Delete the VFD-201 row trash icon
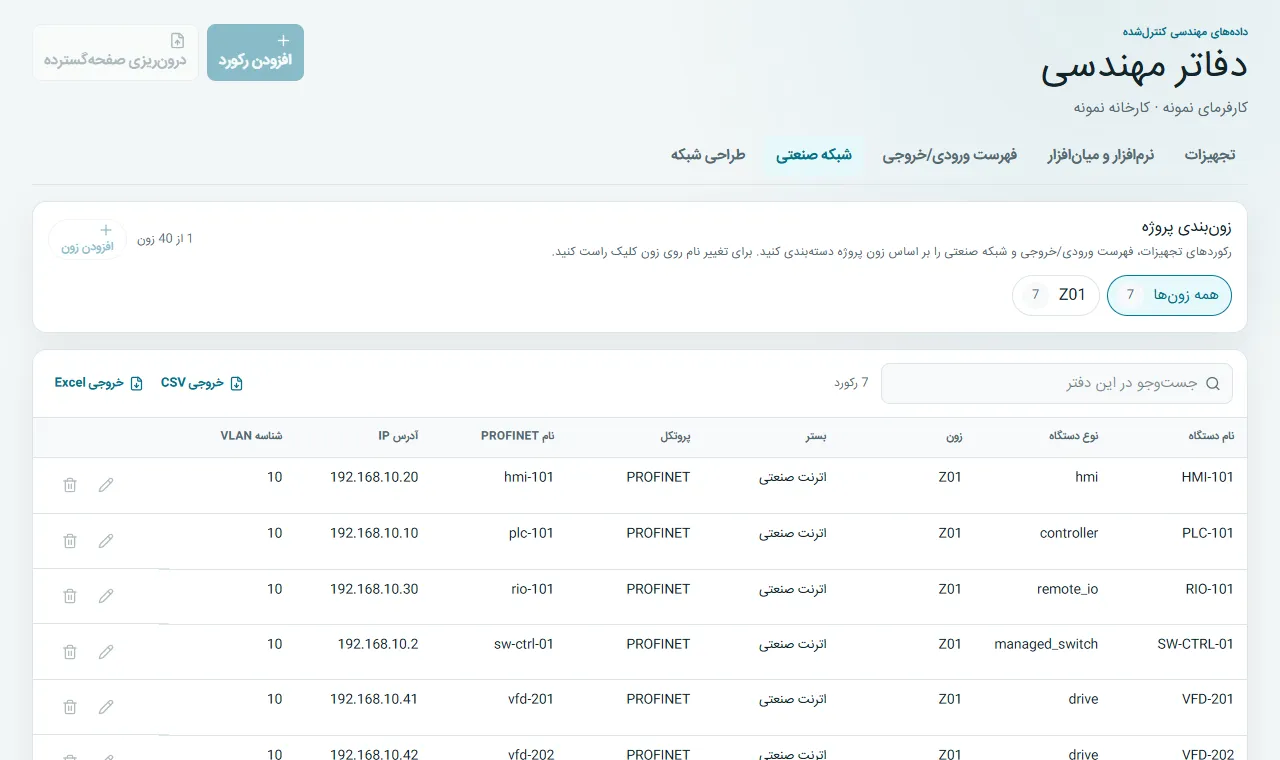The height and width of the screenshot is (760, 1280). (x=70, y=707)
